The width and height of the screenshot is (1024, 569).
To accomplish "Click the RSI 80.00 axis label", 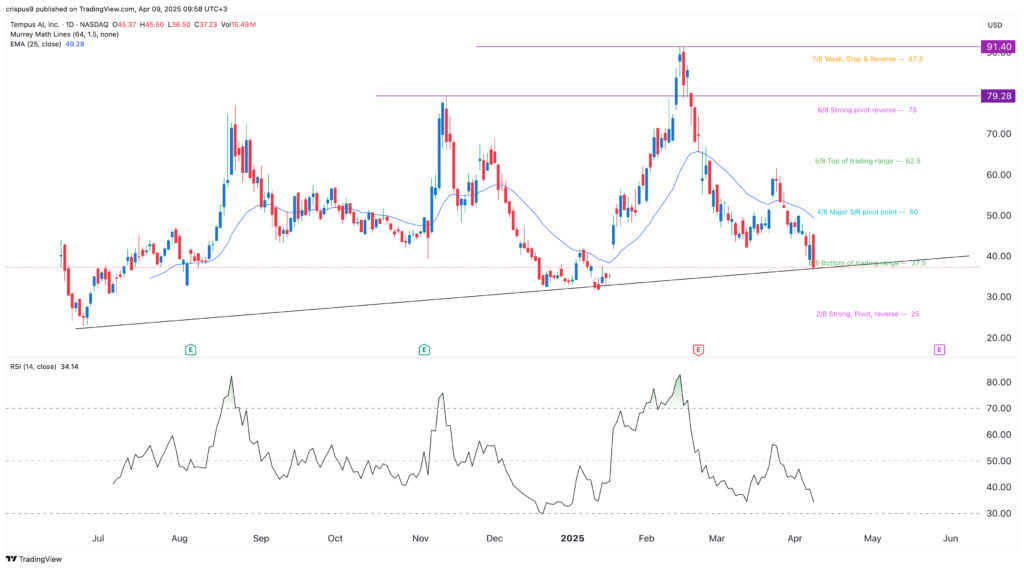I will 999,382.
